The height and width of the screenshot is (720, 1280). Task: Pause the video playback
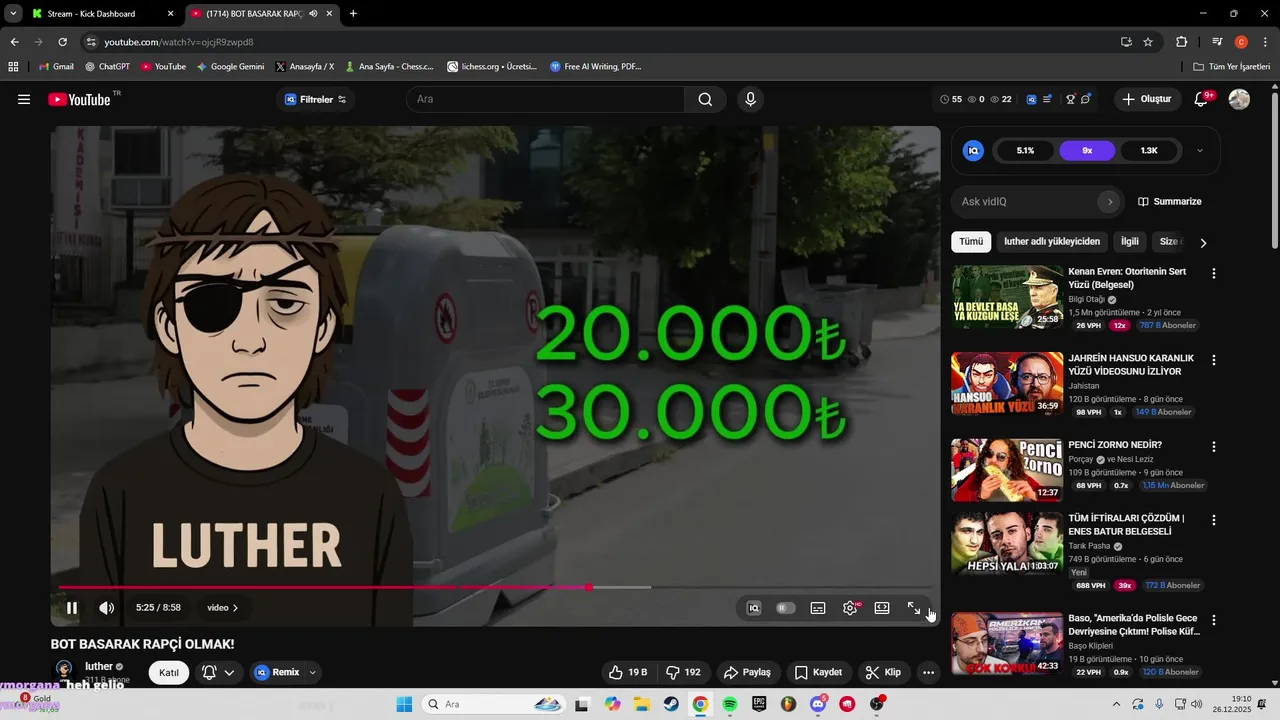click(x=72, y=608)
